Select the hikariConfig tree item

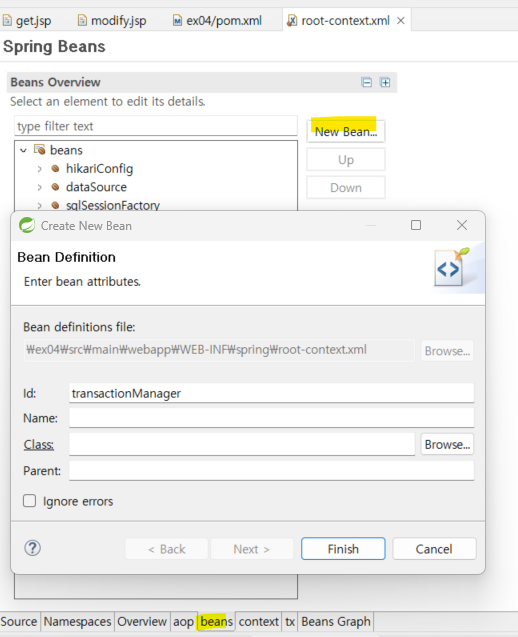click(x=100, y=169)
